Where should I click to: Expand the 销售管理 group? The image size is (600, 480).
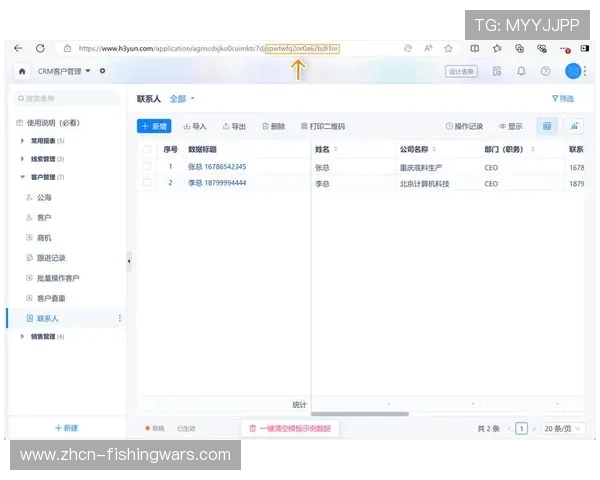(x=22, y=336)
